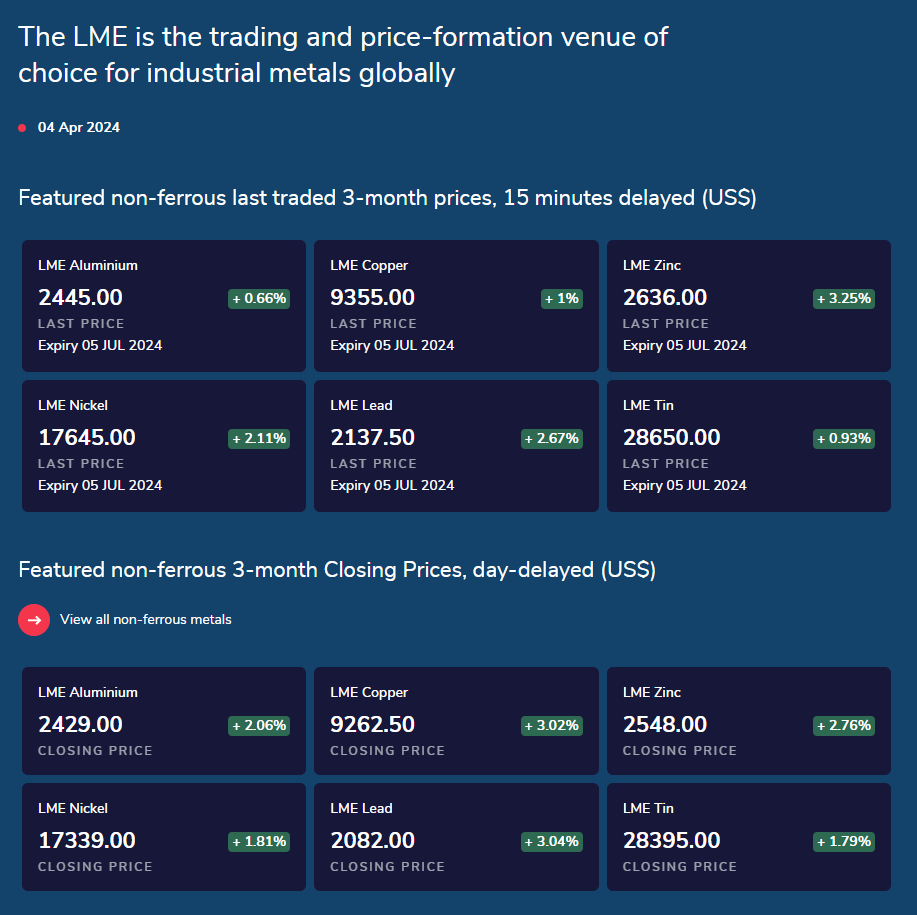Open LME Aluminium closing price card
The width and height of the screenshot is (917, 915).
pos(164,721)
